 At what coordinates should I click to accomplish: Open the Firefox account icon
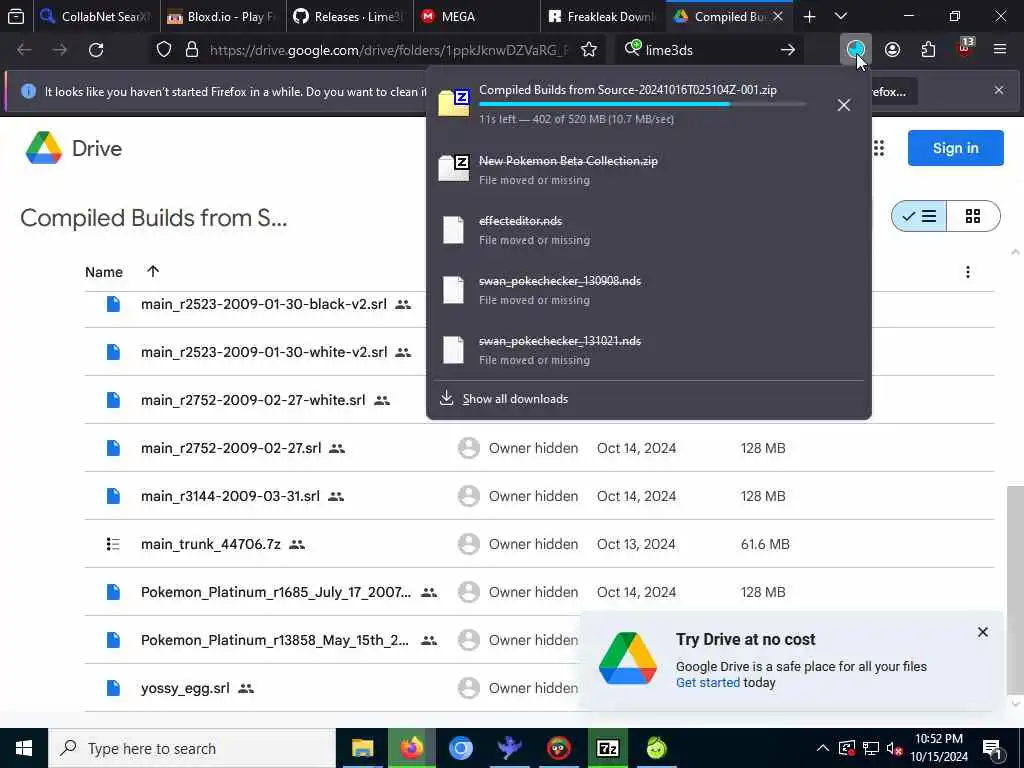892,50
